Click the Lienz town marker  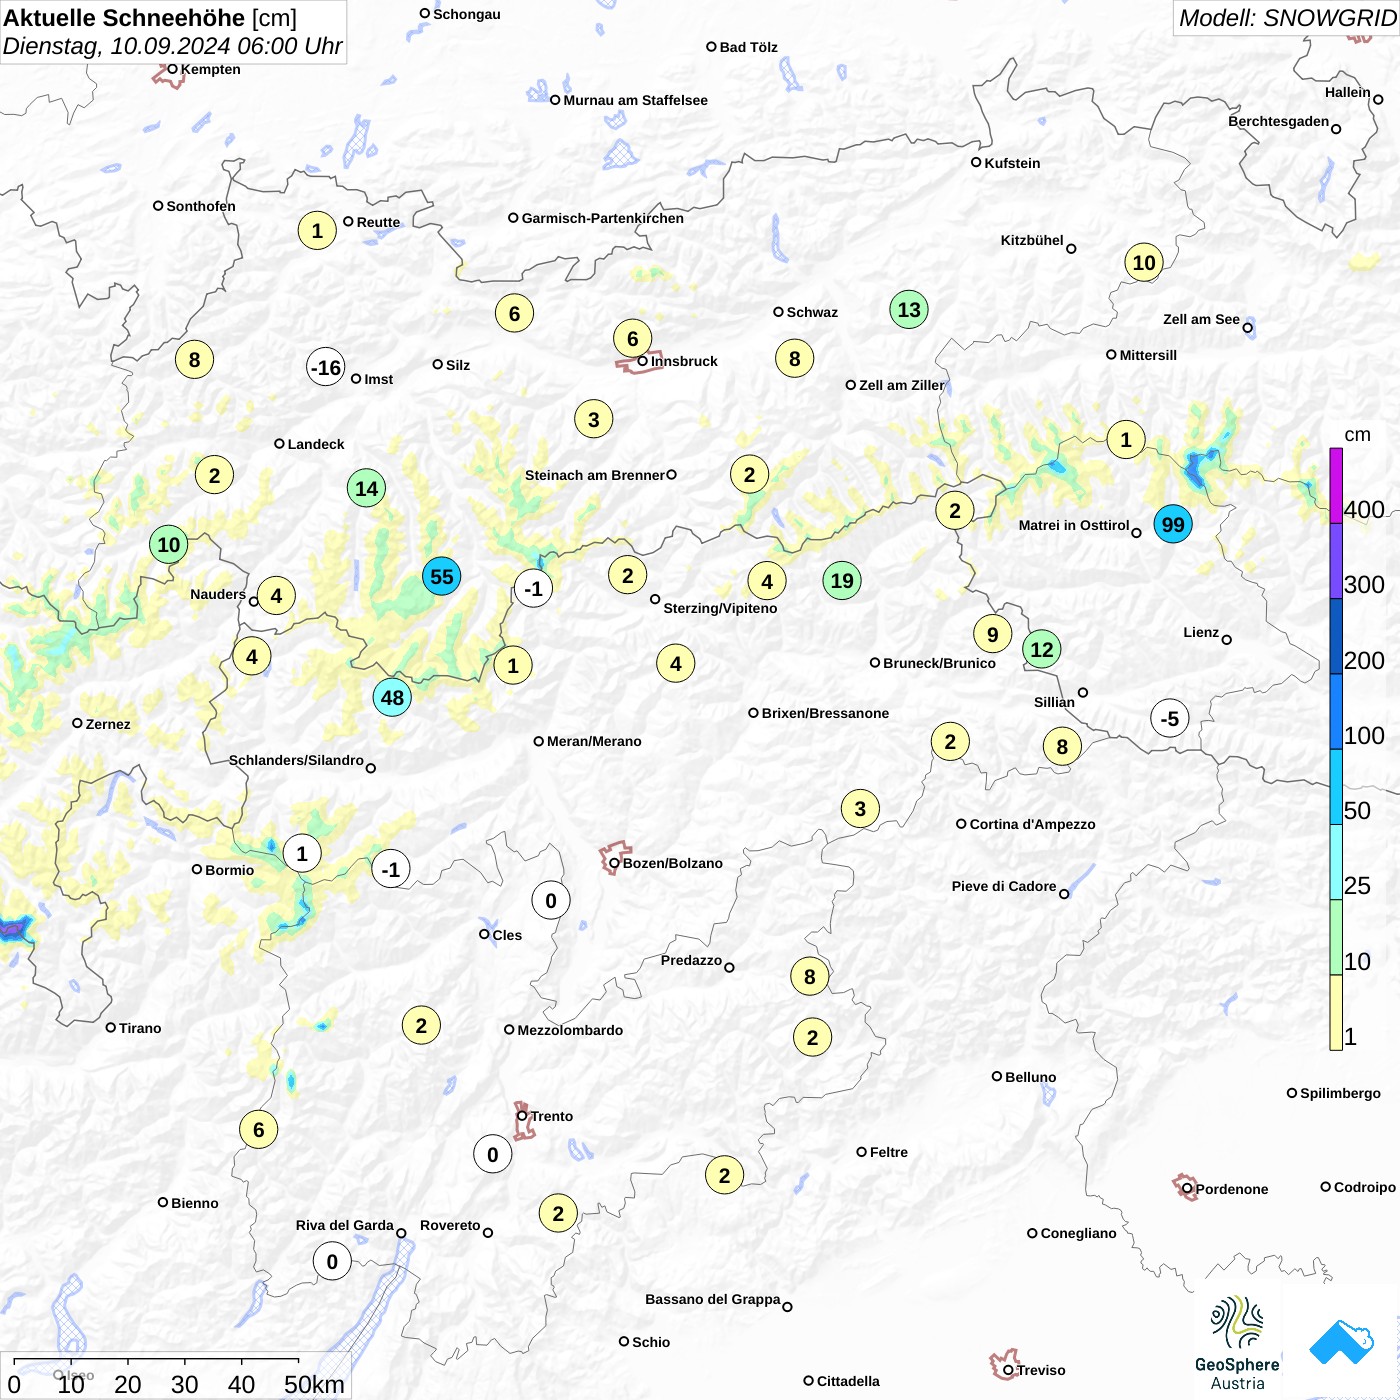click(1227, 640)
